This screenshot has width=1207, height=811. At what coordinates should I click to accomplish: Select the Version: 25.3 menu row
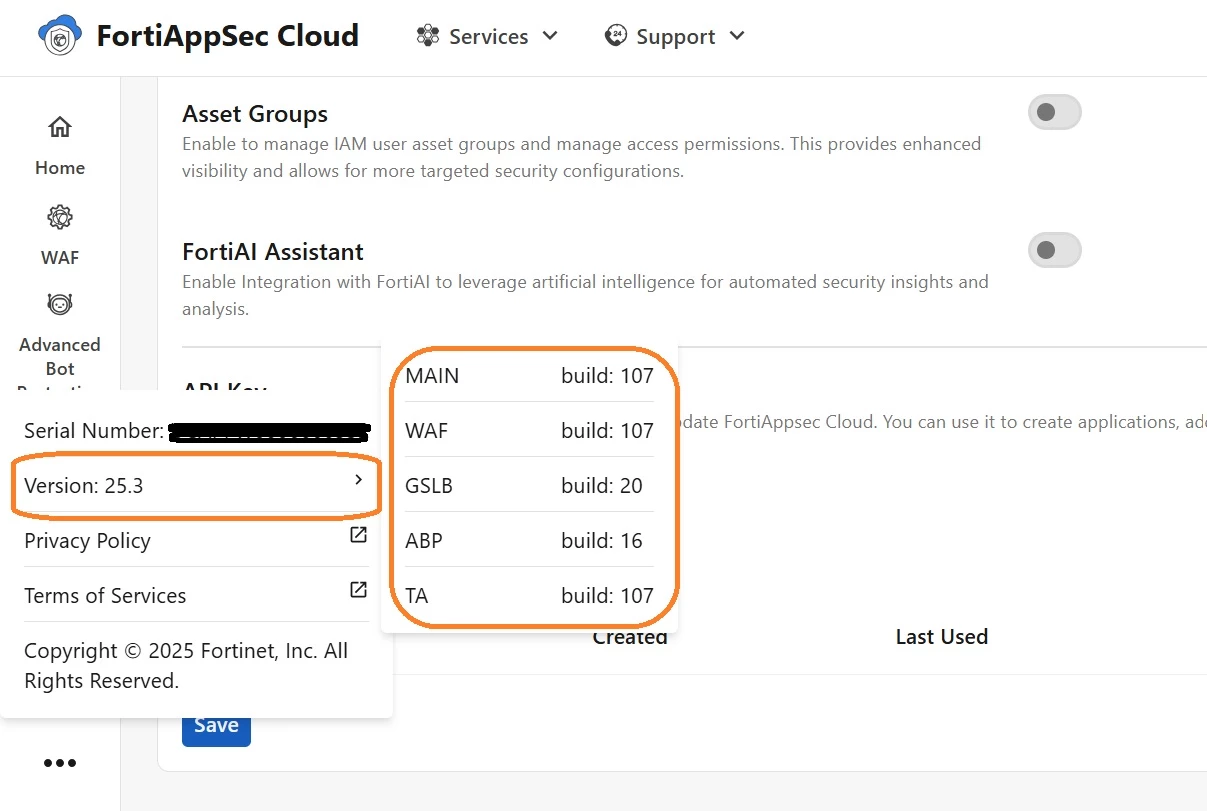(x=196, y=486)
